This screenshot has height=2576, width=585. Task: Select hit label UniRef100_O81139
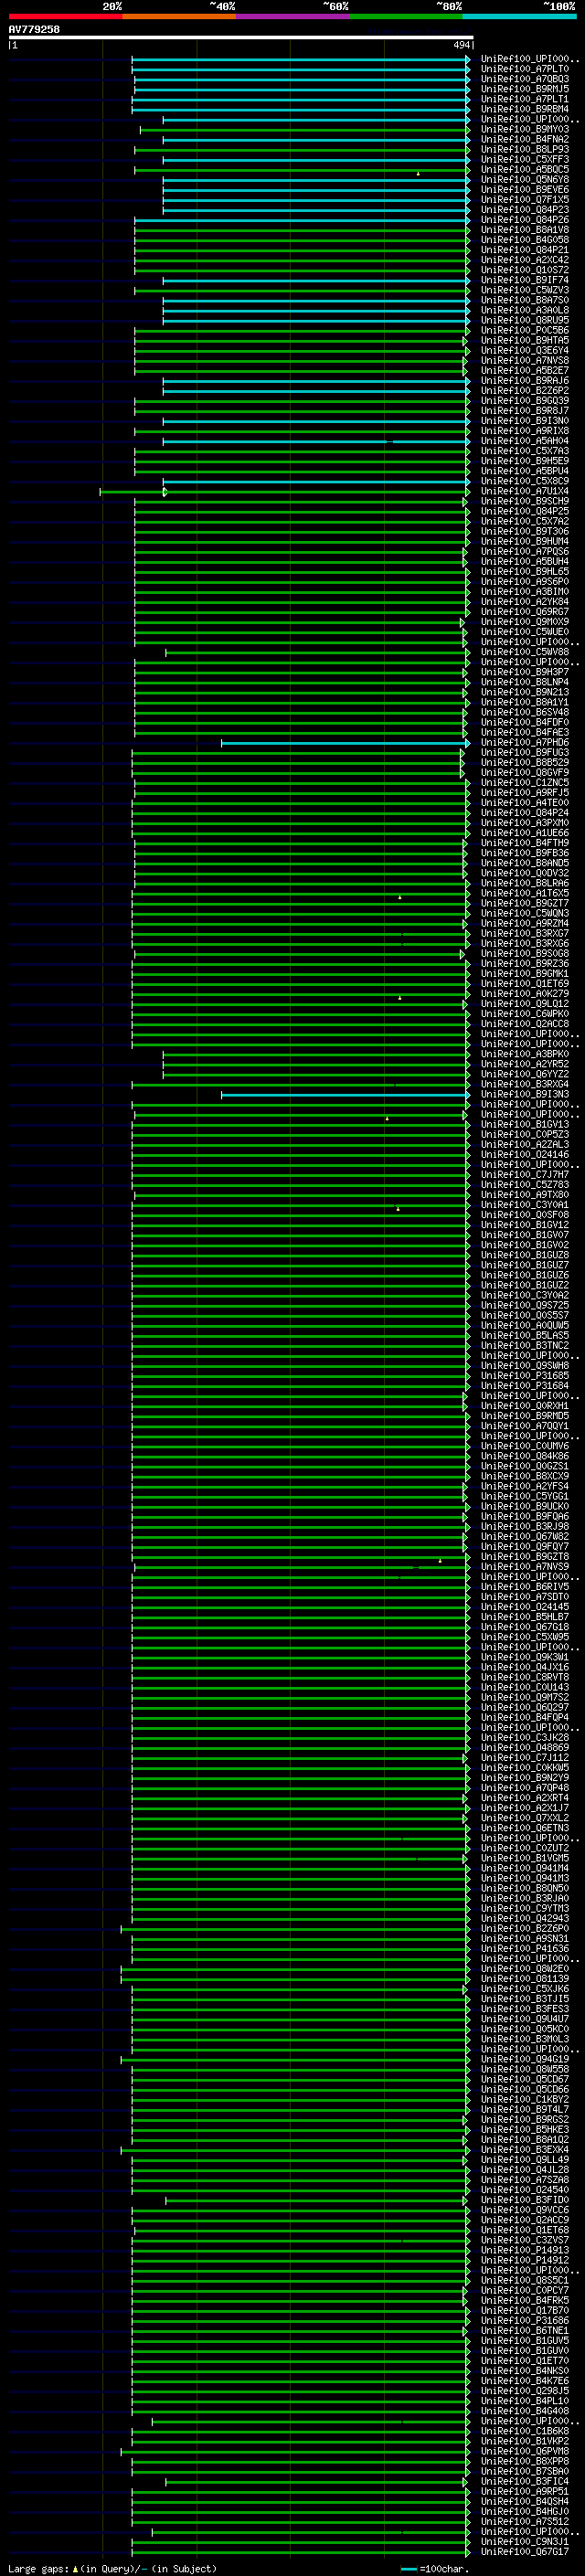click(x=524, y=1979)
